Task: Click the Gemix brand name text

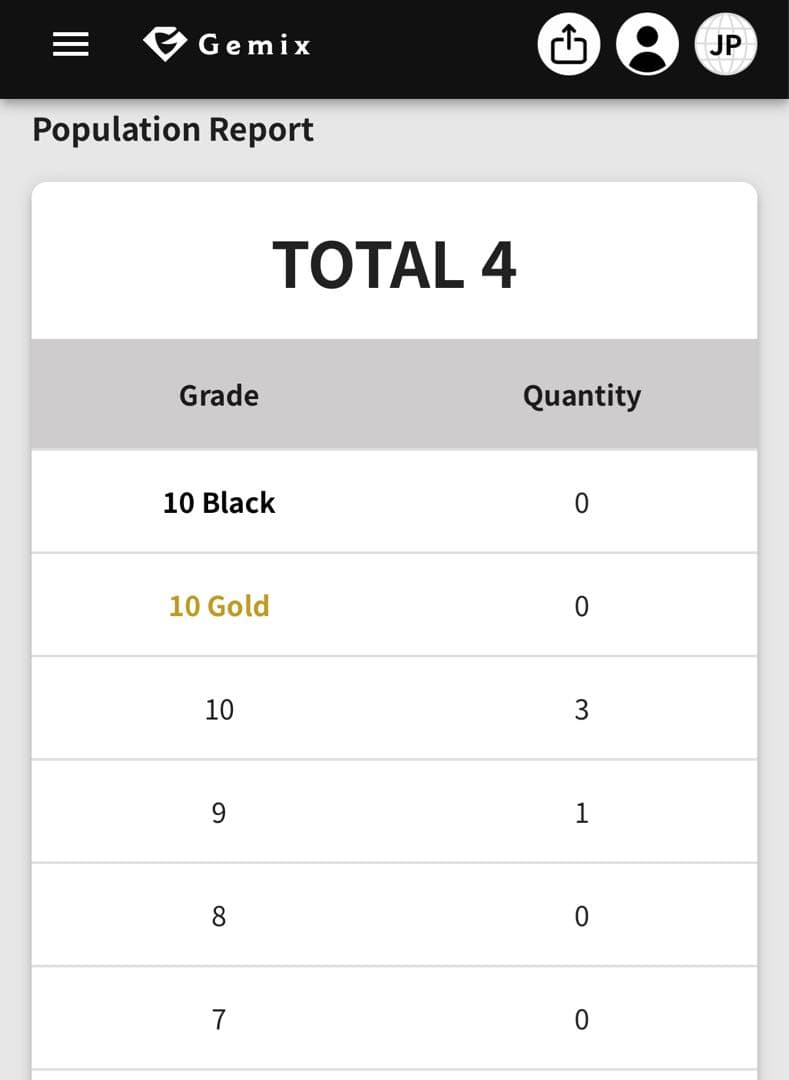Action: coord(254,45)
